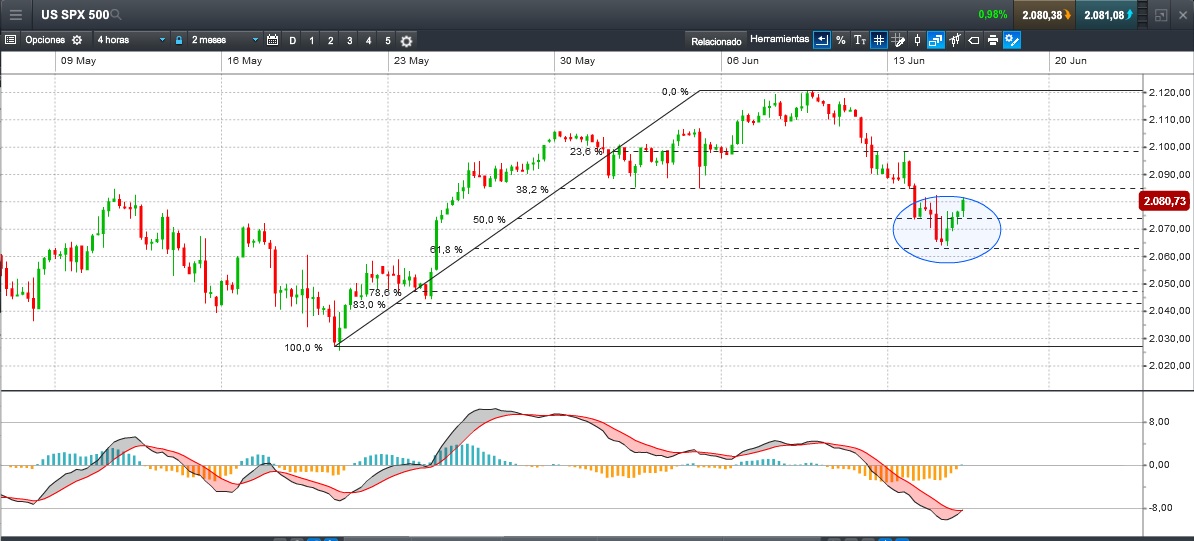Click the search icon next to US SPX 500
The width and height of the screenshot is (1194, 541).
116,15
